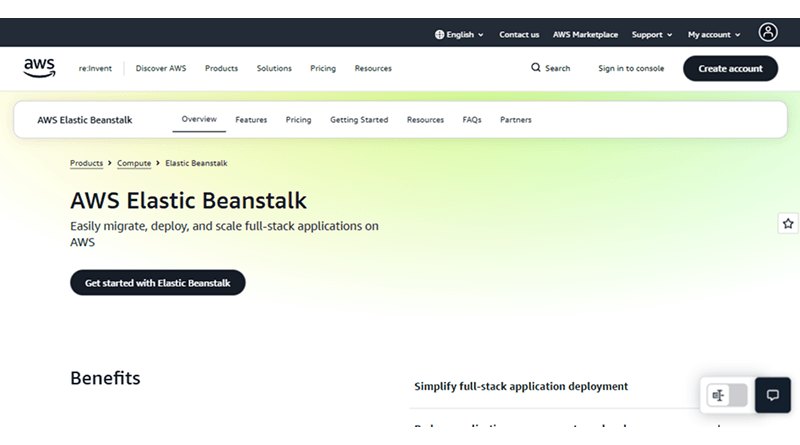This screenshot has width=800, height=445.
Task: Click the globe language icon
Action: pyautogui.click(x=439, y=35)
